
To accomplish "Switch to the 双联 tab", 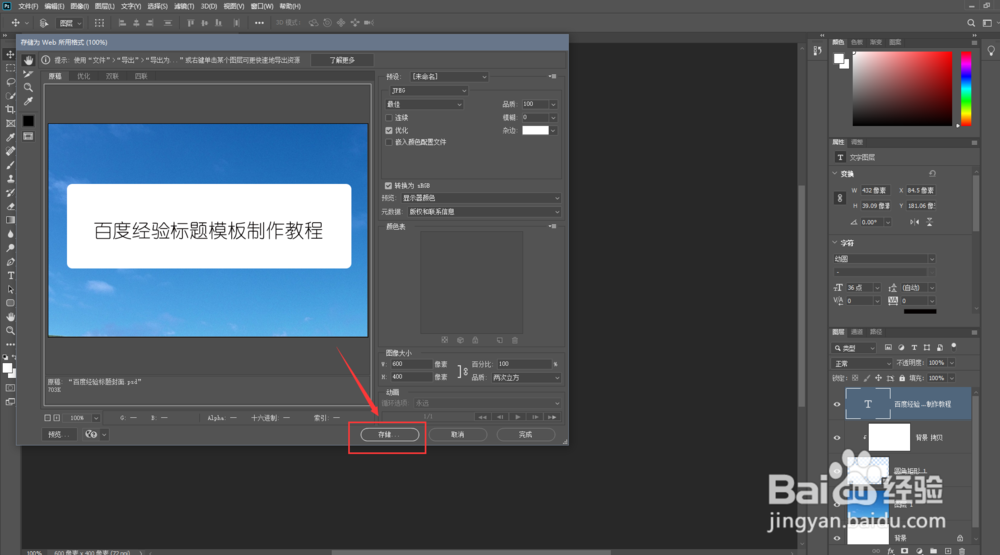I will pyautogui.click(x=112, y=76).
